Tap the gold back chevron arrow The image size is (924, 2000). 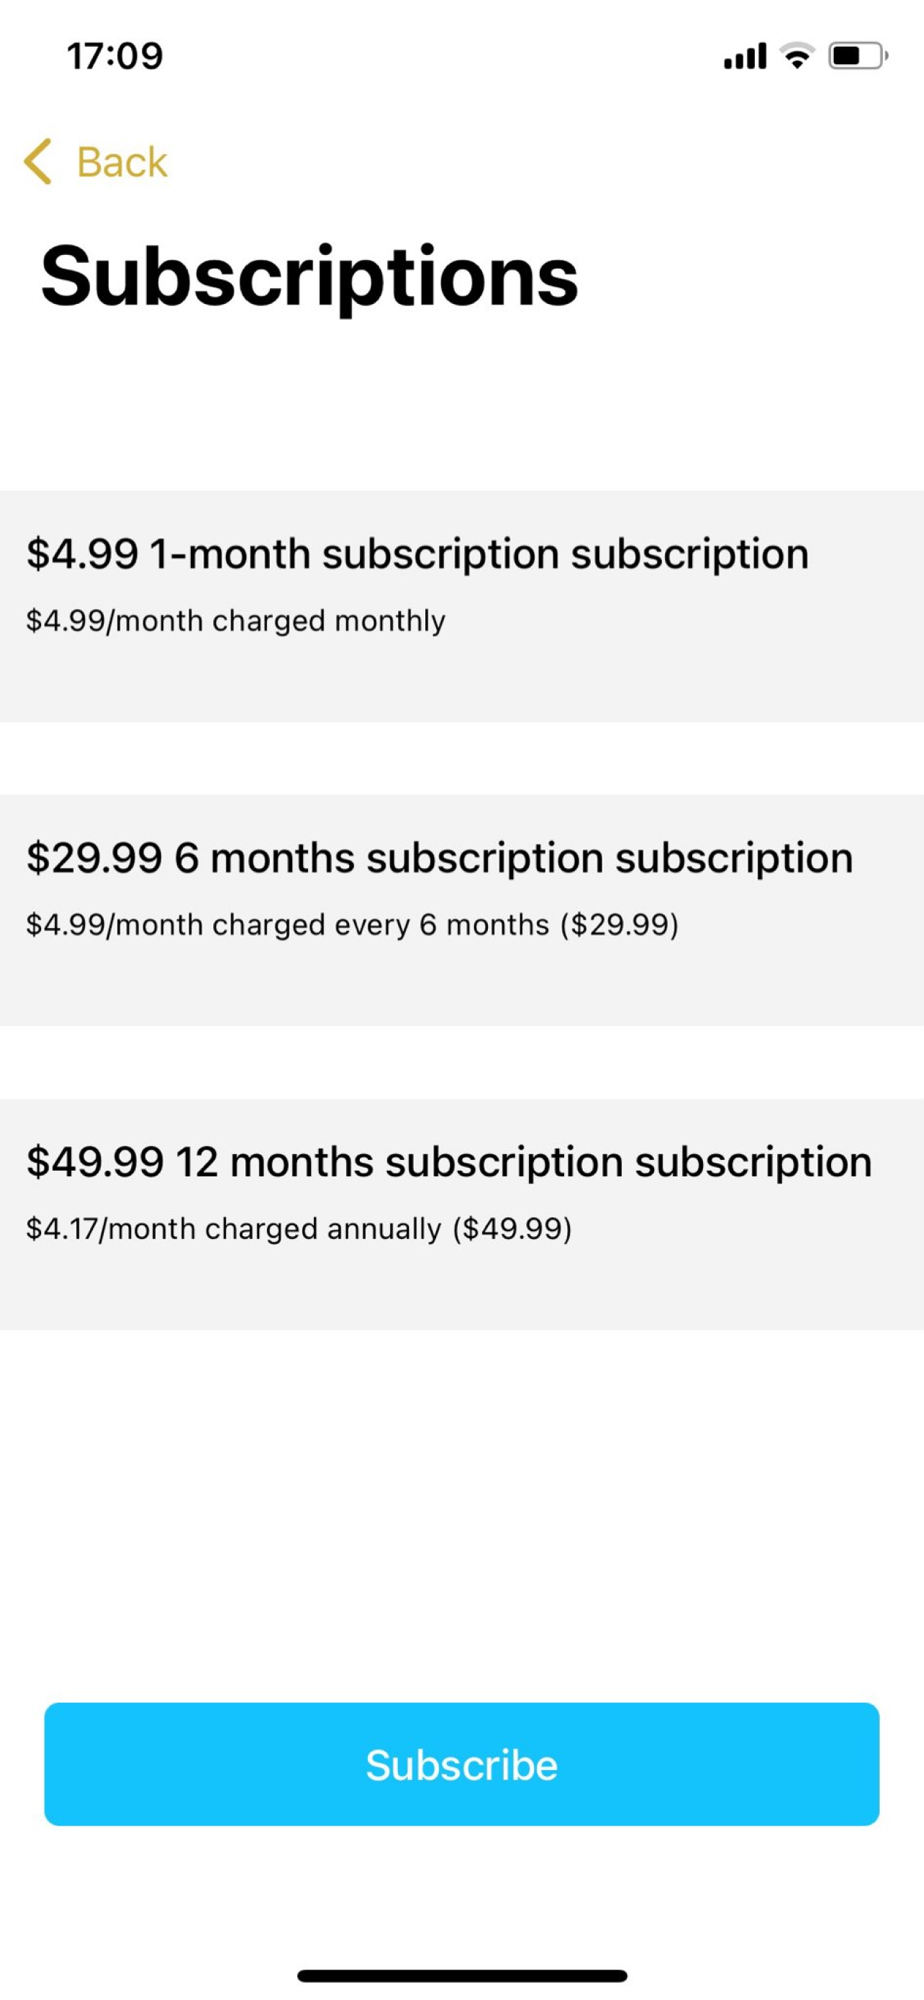pyautogui.click(x=38, y=162)
